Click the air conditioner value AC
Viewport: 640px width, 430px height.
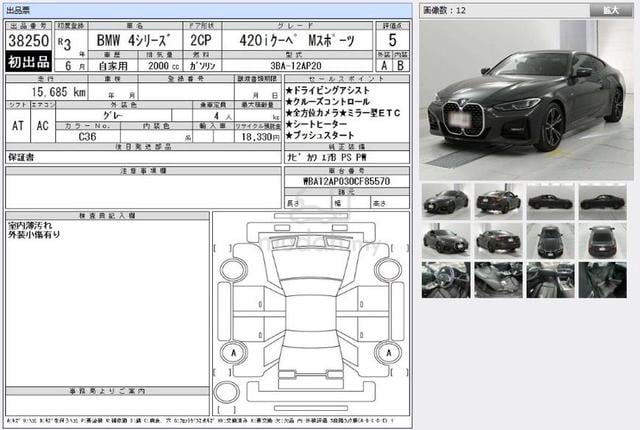click(42, 126)
